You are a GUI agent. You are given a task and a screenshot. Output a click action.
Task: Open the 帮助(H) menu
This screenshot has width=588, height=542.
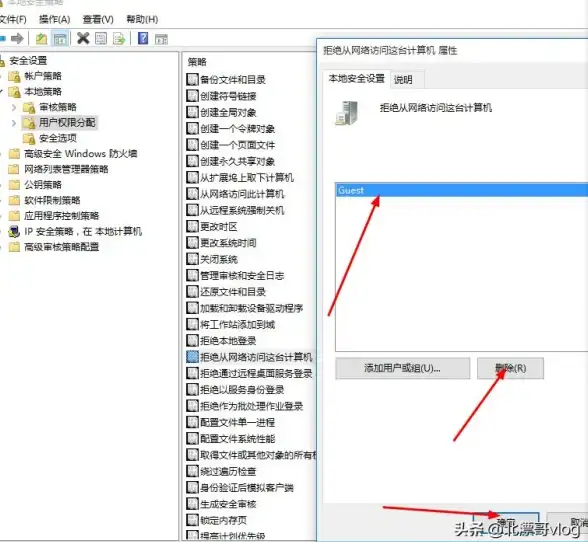click(142, 19)
